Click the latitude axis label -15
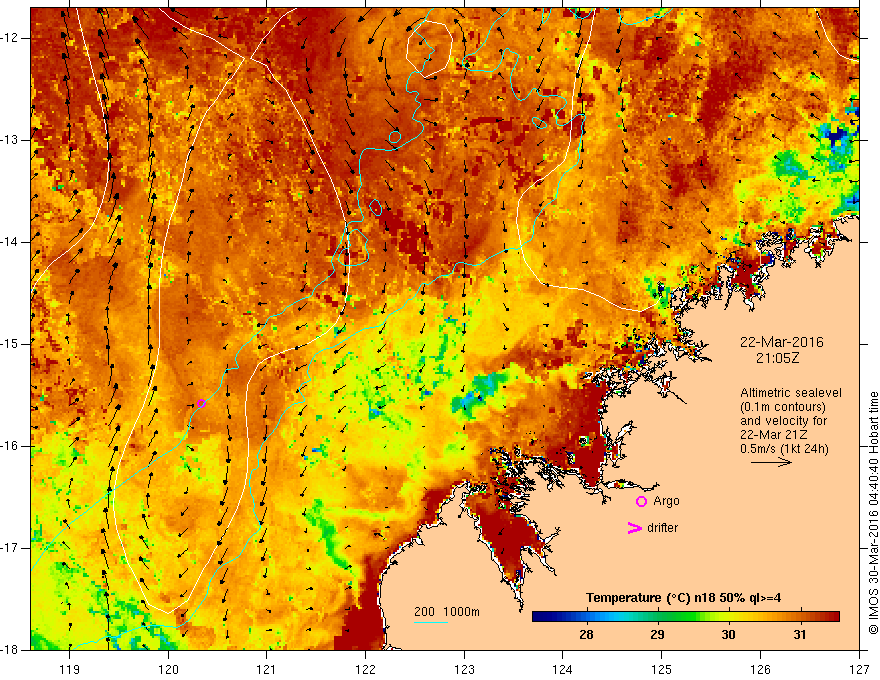 [10, 344]
